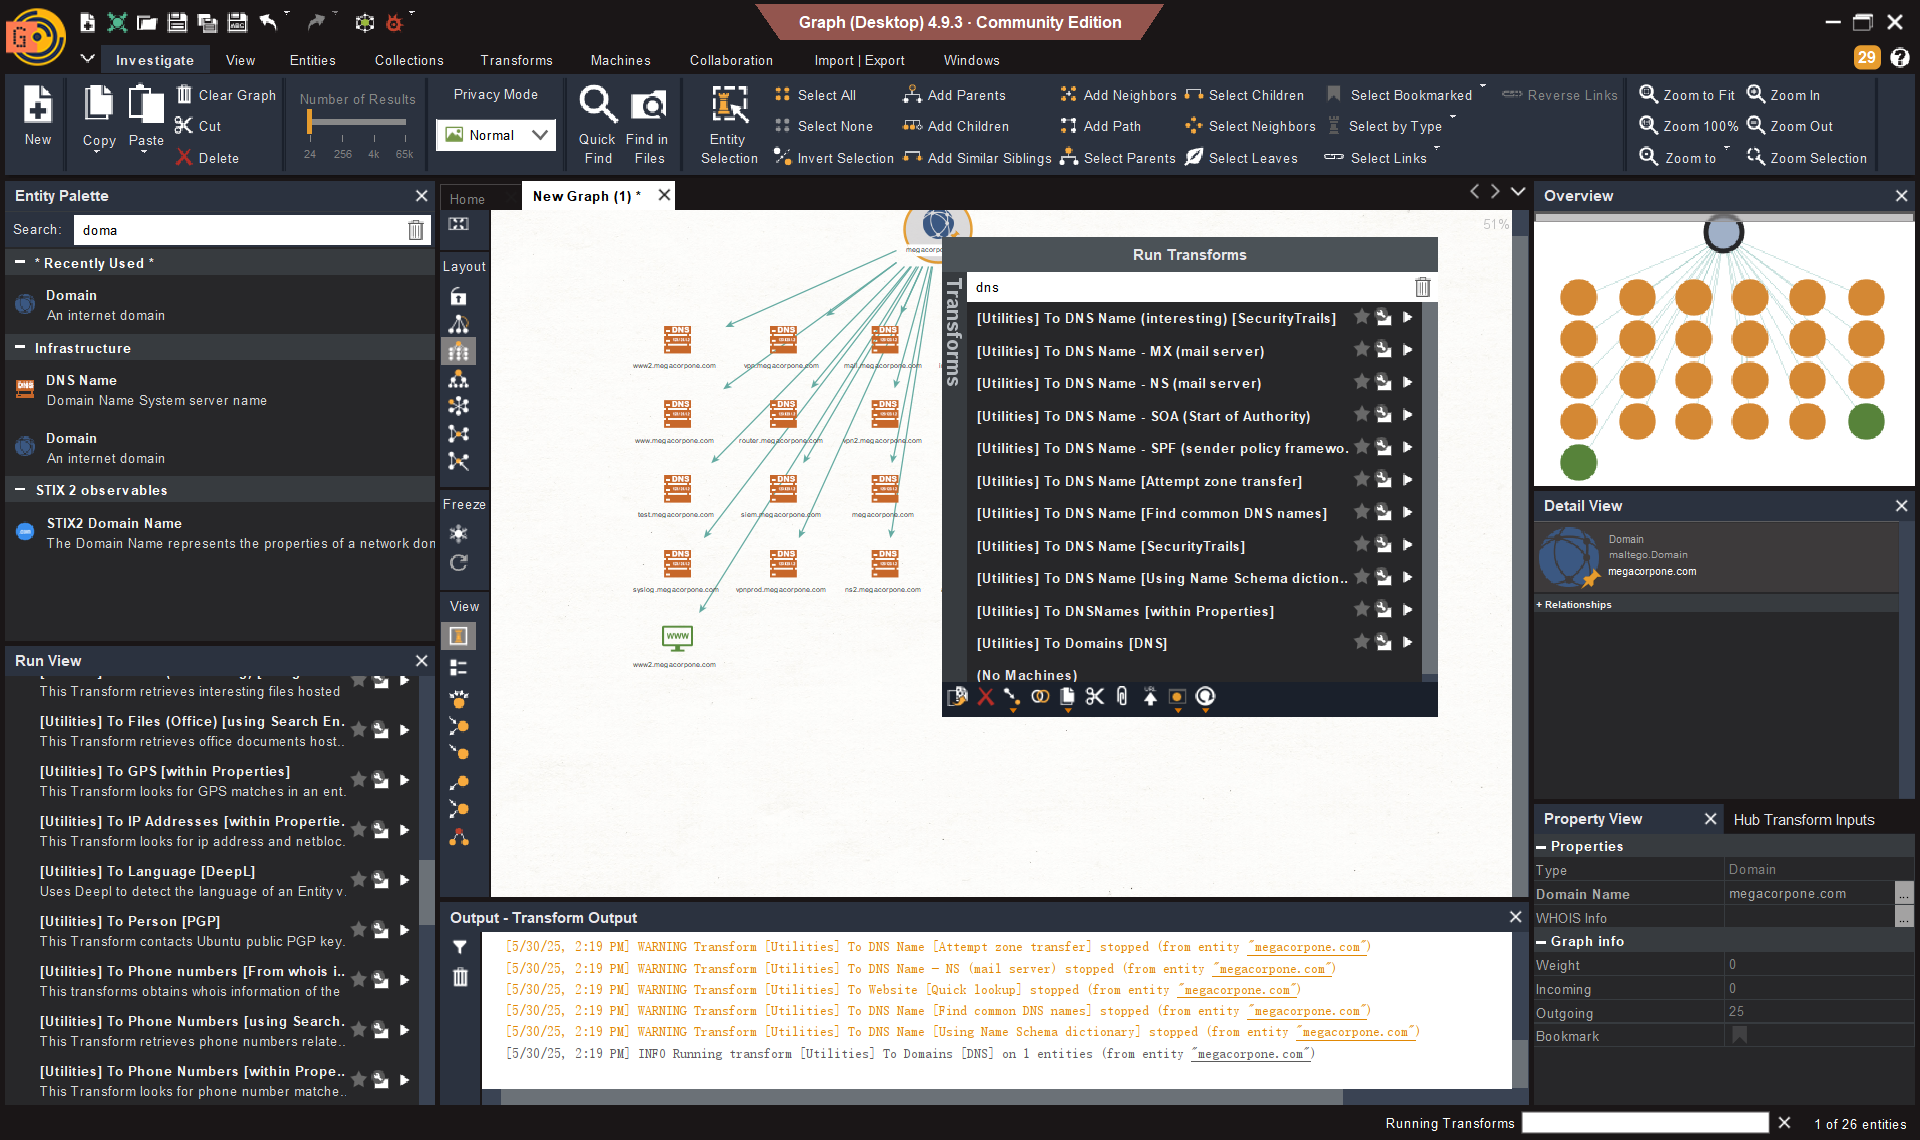Collapse the Graph info group

click(x=1541, y=942)
